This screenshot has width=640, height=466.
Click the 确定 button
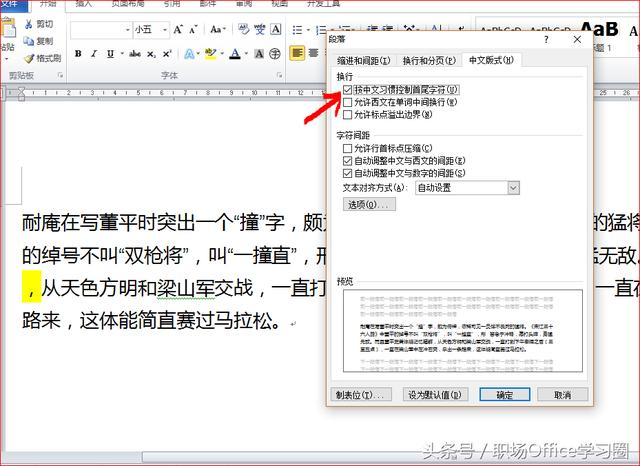coord(504,395)
